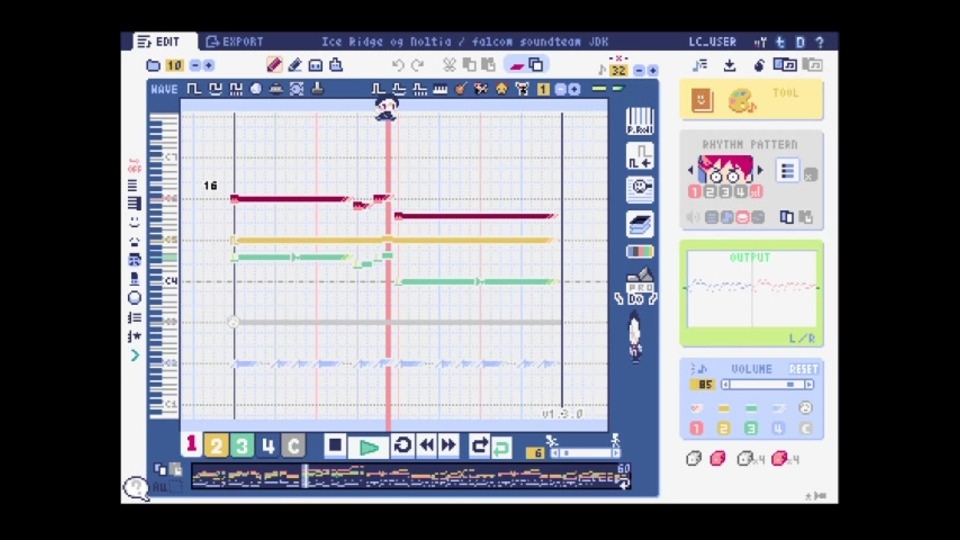960x540 pixels.
Task: Decrease note length 32 with minus
Action: (x=639, y=70)
